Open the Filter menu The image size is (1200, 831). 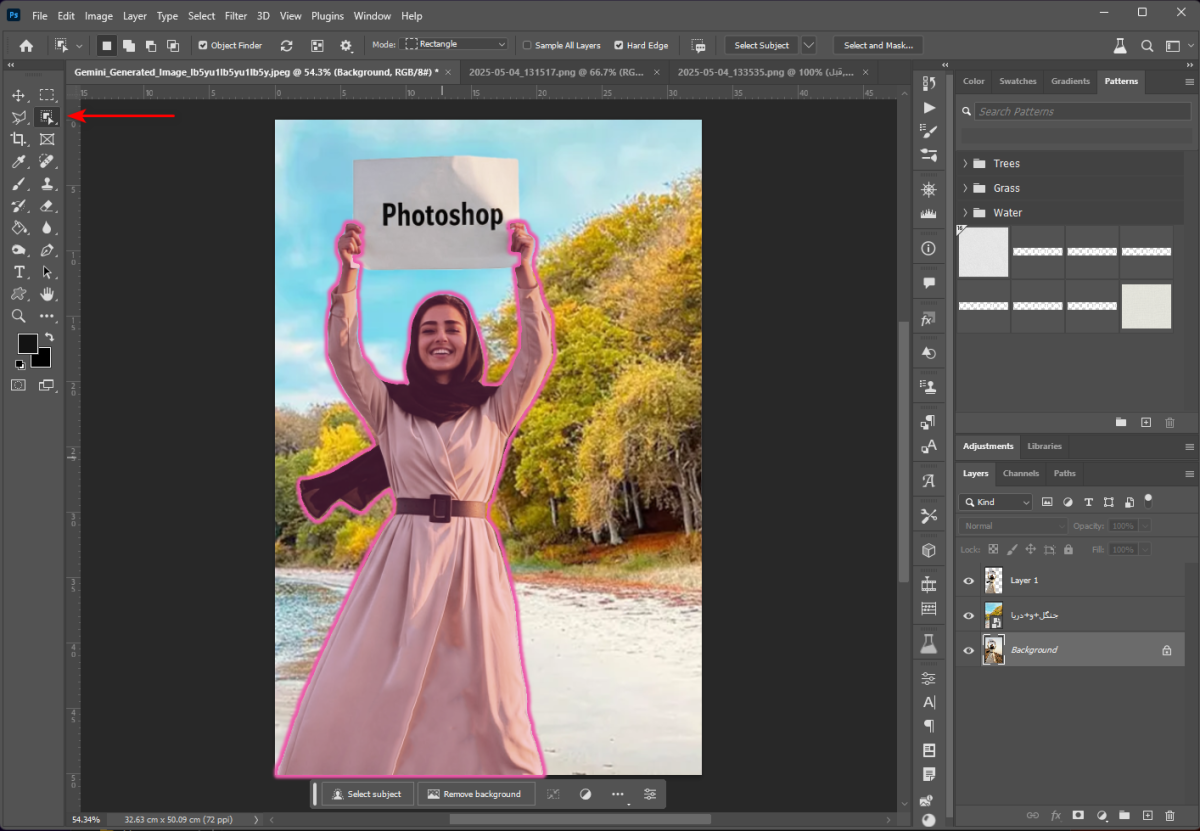tap(236, 16)
